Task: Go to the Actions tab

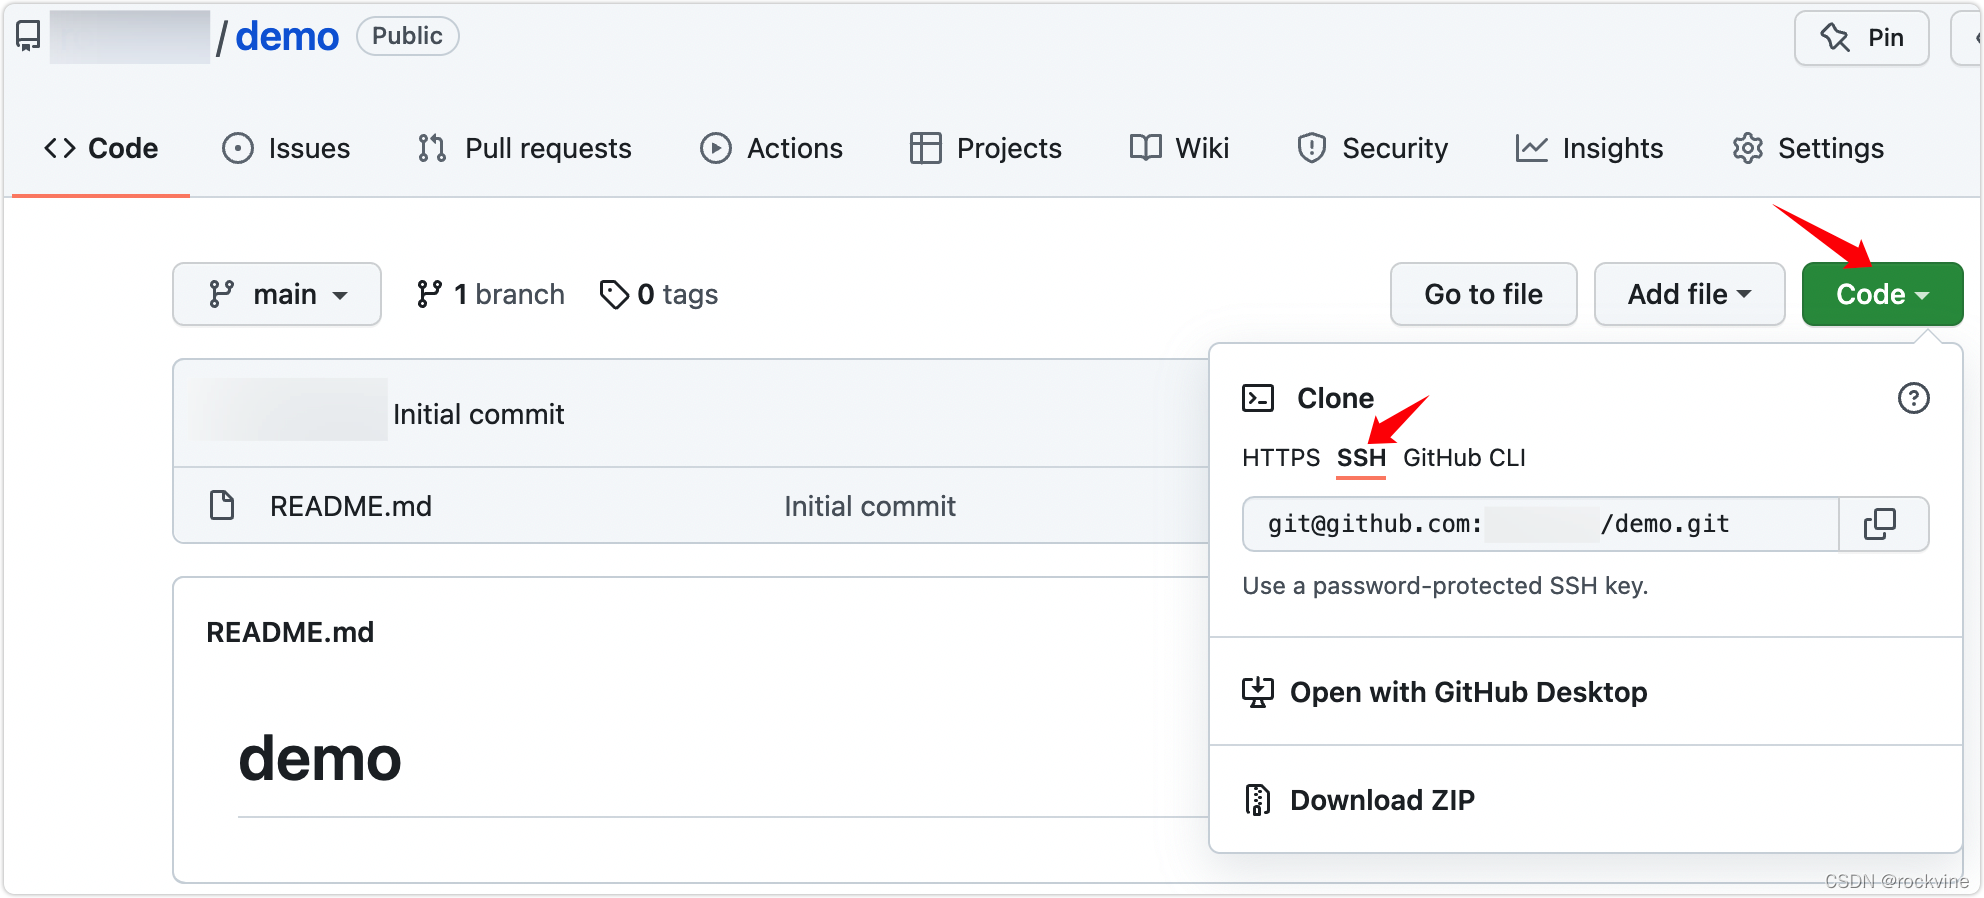Action: click(771, 148)
